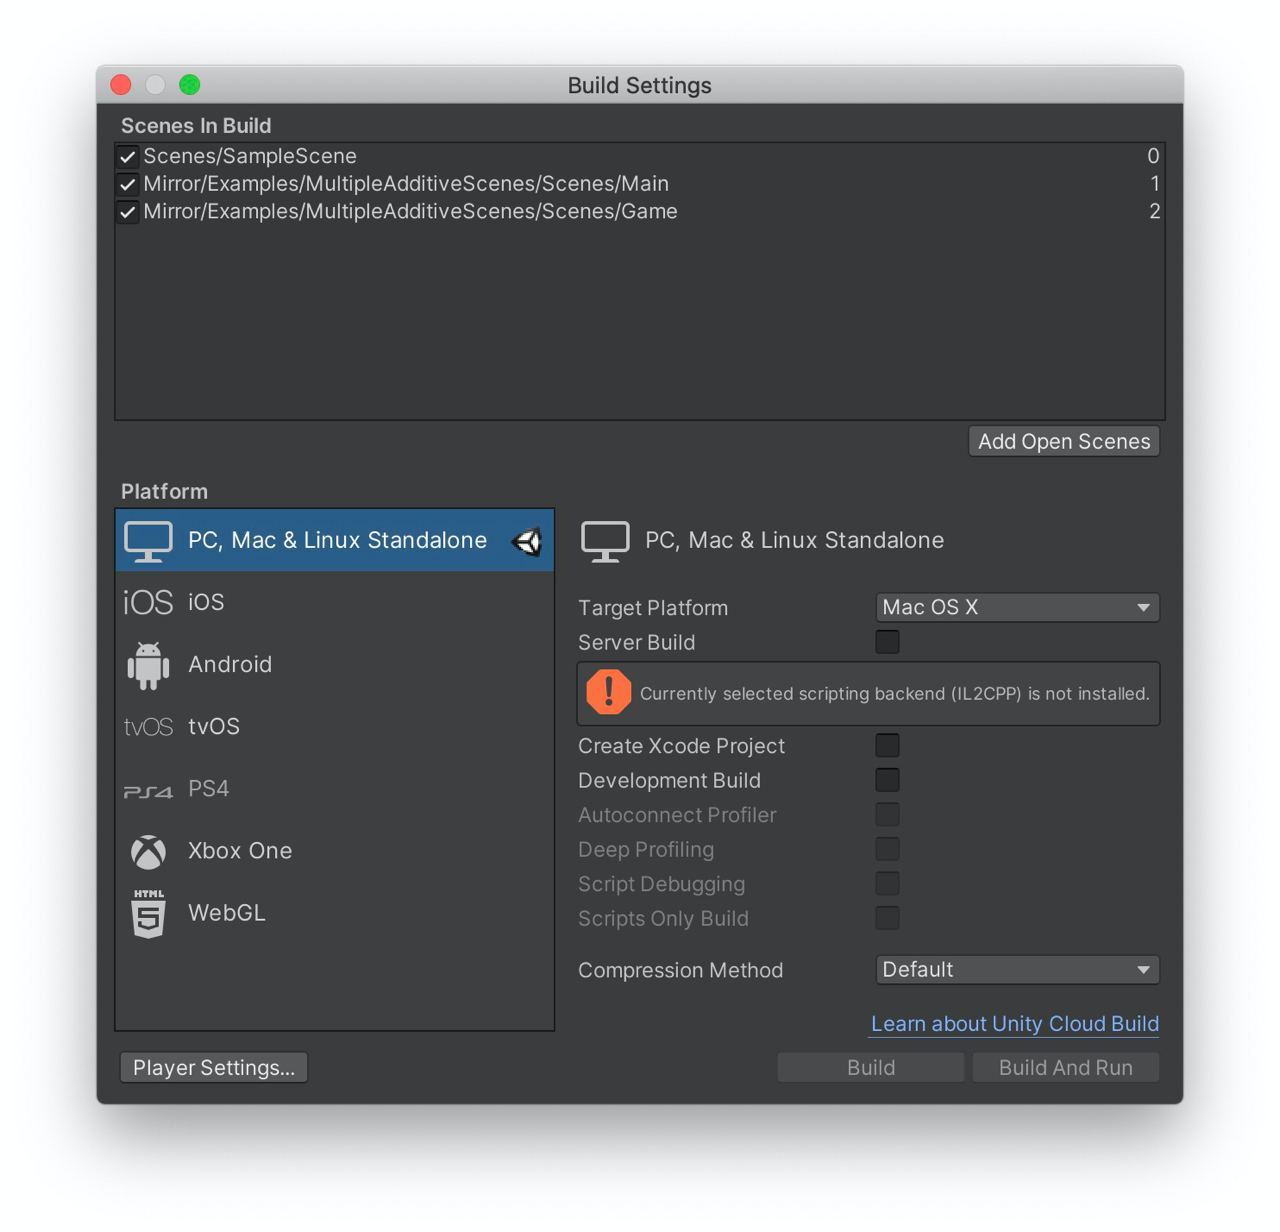Click the Android robot icon
Image resolution: width=1280 pixels, height=1232 pixels.
point(148,665)
